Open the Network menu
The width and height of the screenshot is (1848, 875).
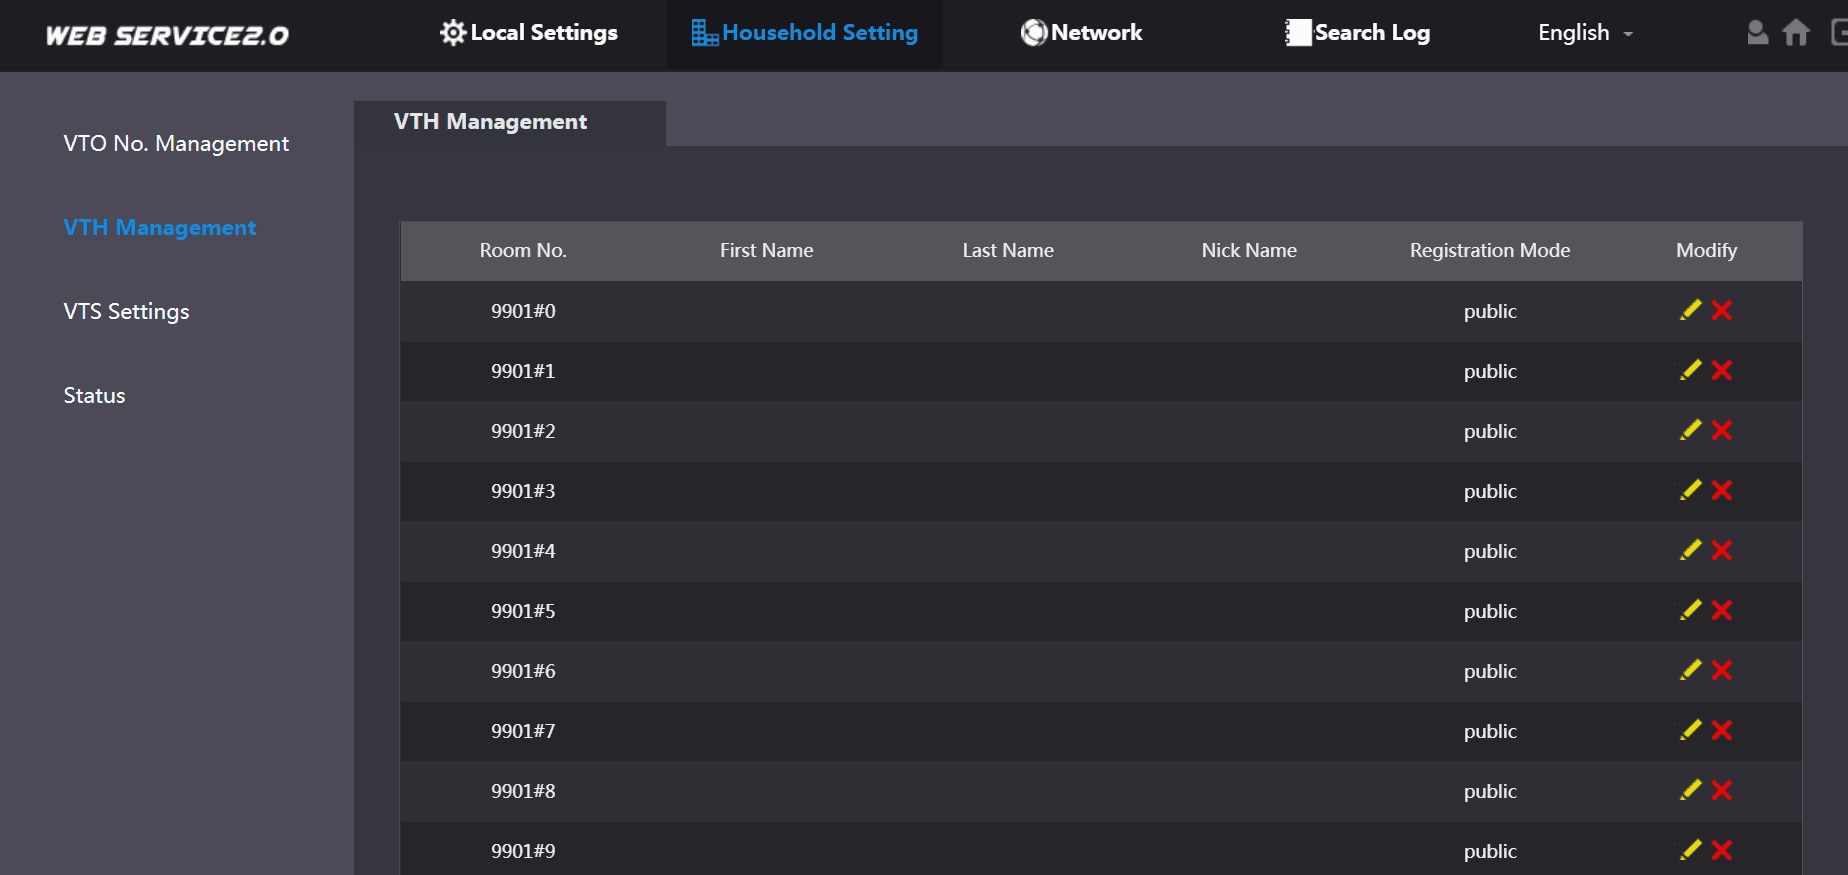[1081, 33]
